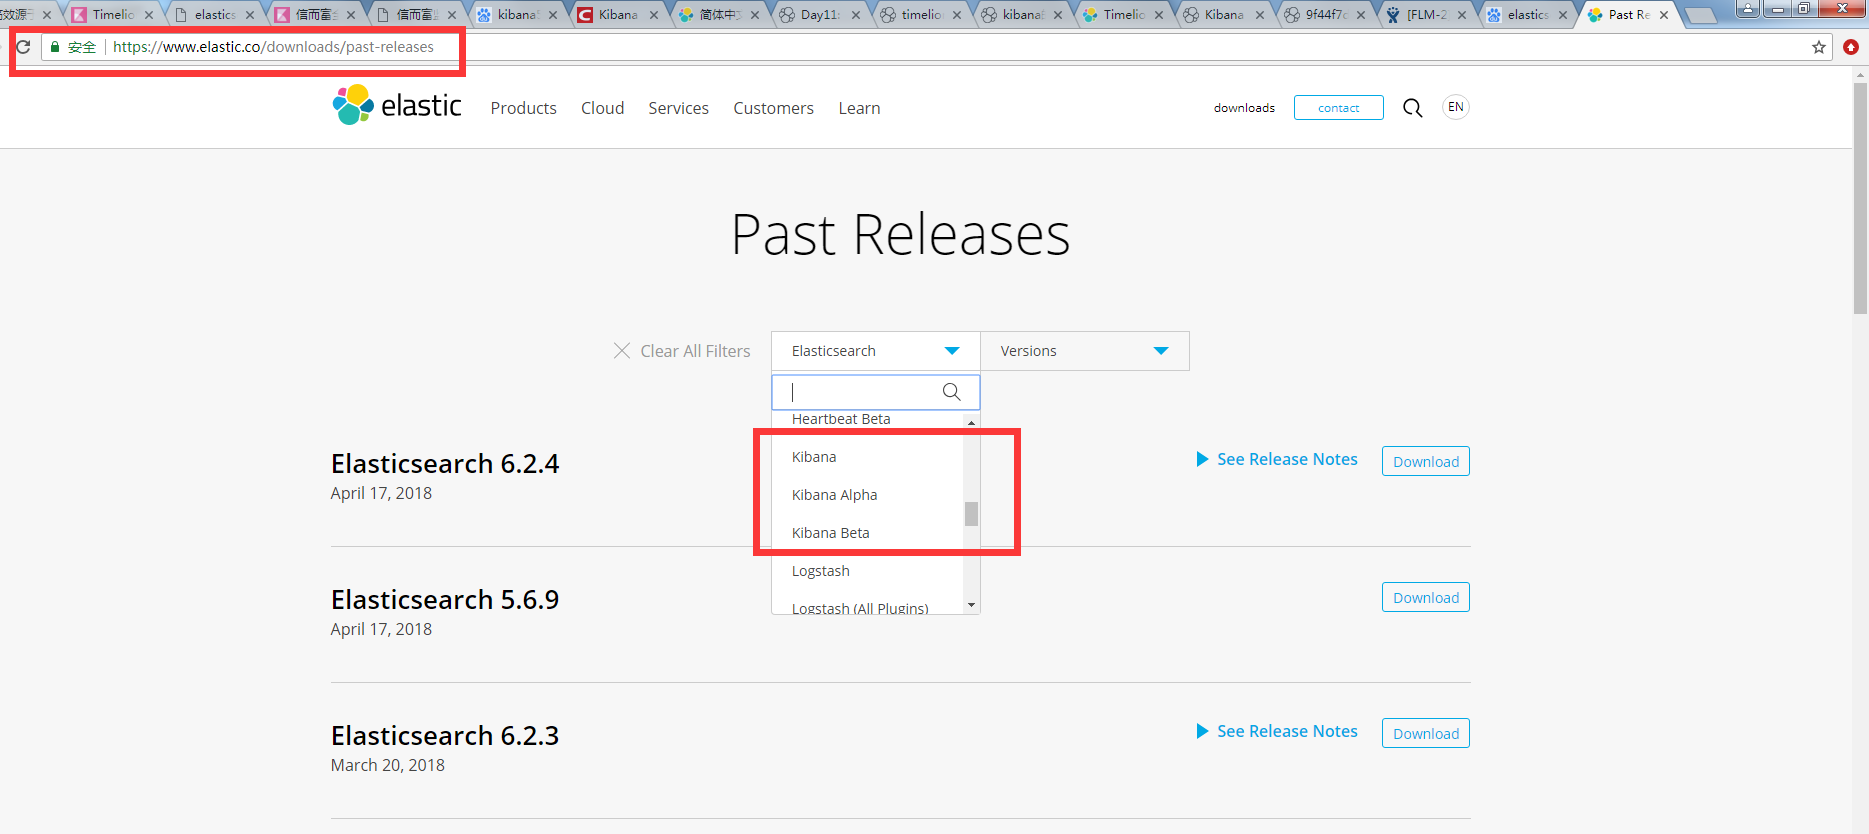
Task: Click product list scrollbar up arrow
Action: 971,422
